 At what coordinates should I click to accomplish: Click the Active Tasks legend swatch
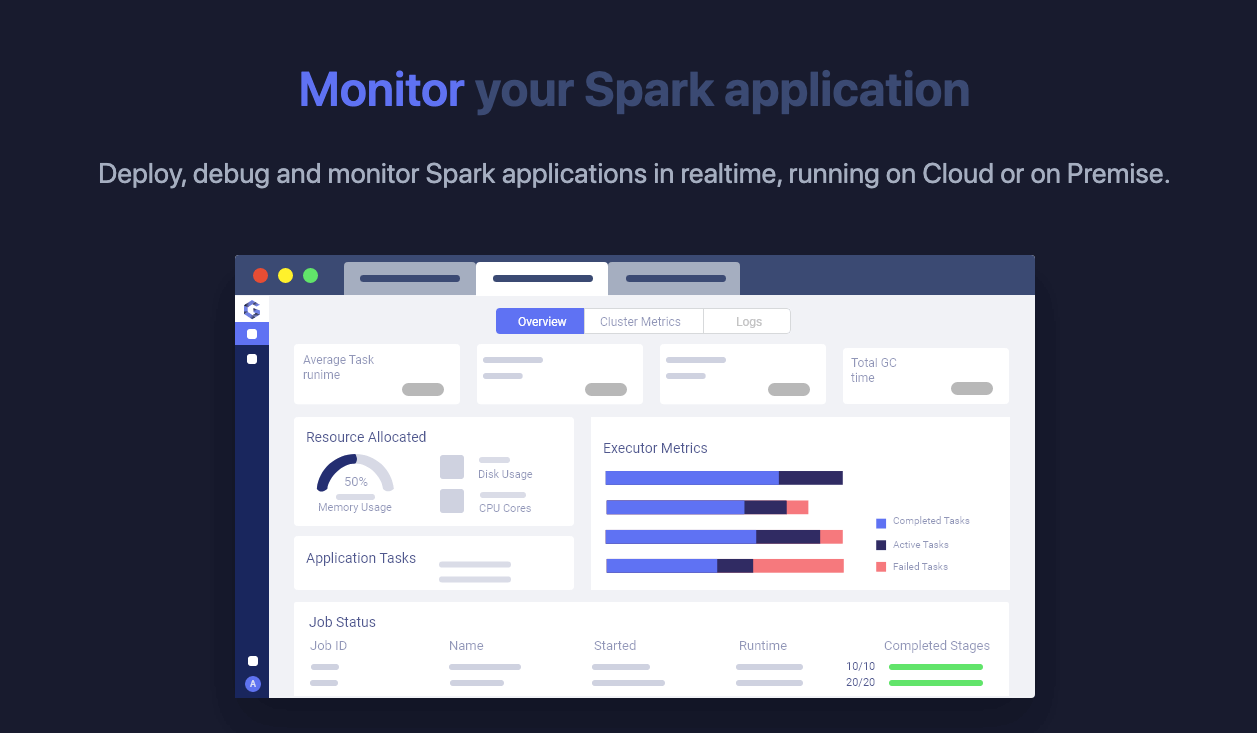881,545
